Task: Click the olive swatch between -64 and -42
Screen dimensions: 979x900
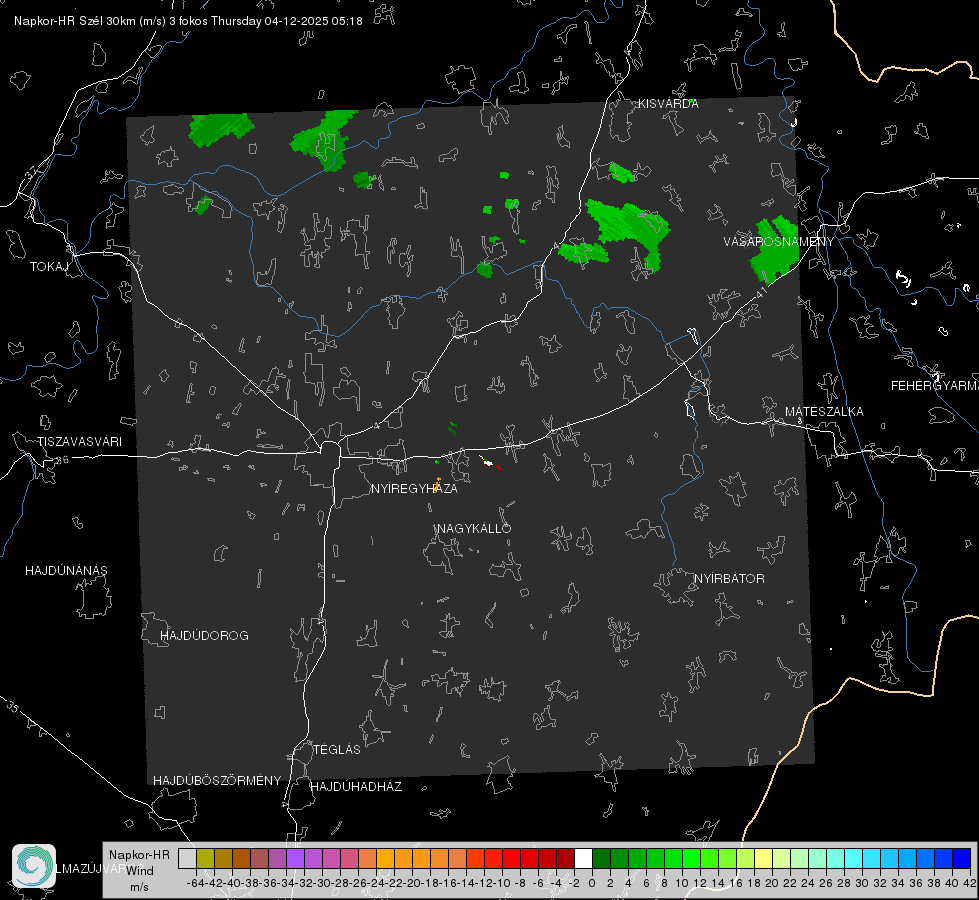Action: (x=205, y=858)
